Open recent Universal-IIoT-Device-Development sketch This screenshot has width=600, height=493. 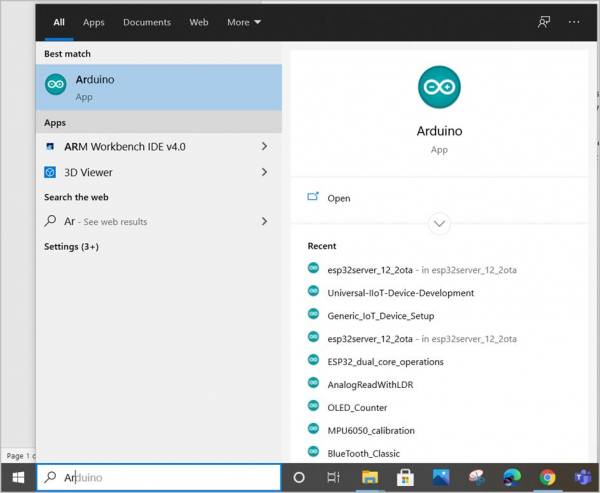pyautogui.click(x=401, y=293)
